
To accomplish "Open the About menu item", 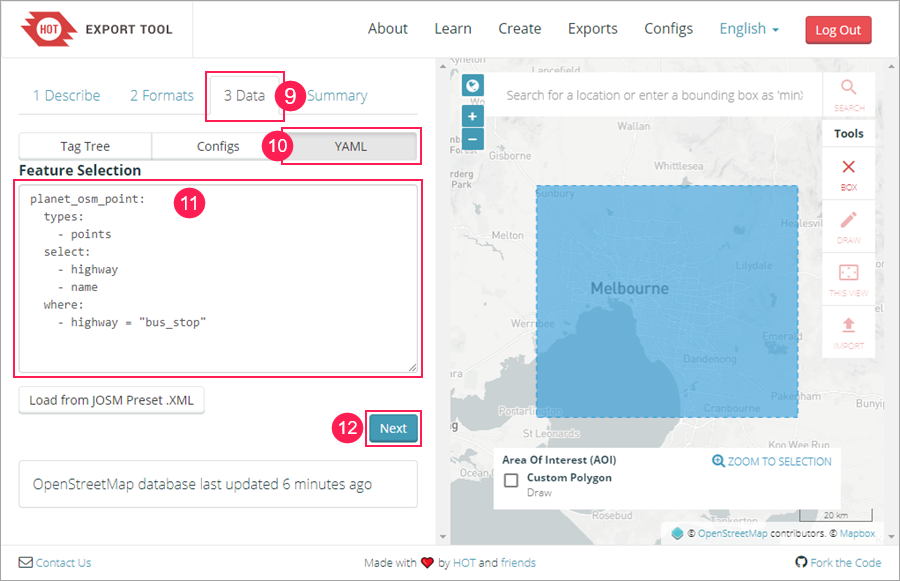I will pos(388,29).
